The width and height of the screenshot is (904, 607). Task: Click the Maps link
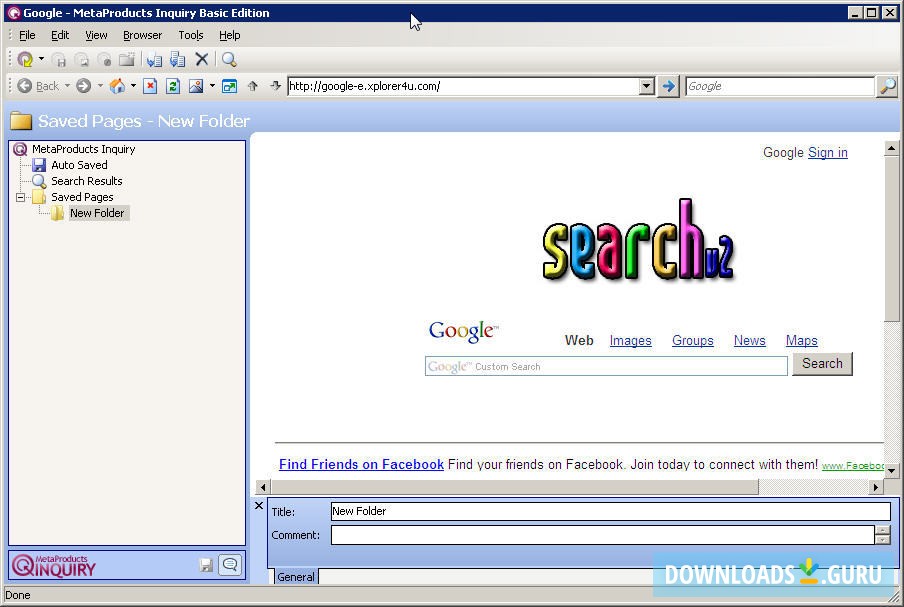click(x=801, y=341)
